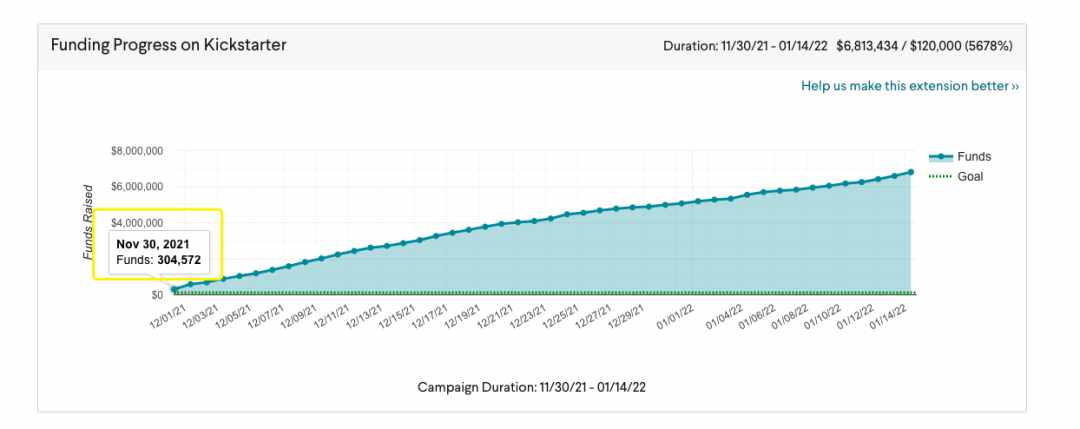Click the $6,000,000 y-axis label
The width and height of the screenshot is (1080, 429).
(136, 187)
